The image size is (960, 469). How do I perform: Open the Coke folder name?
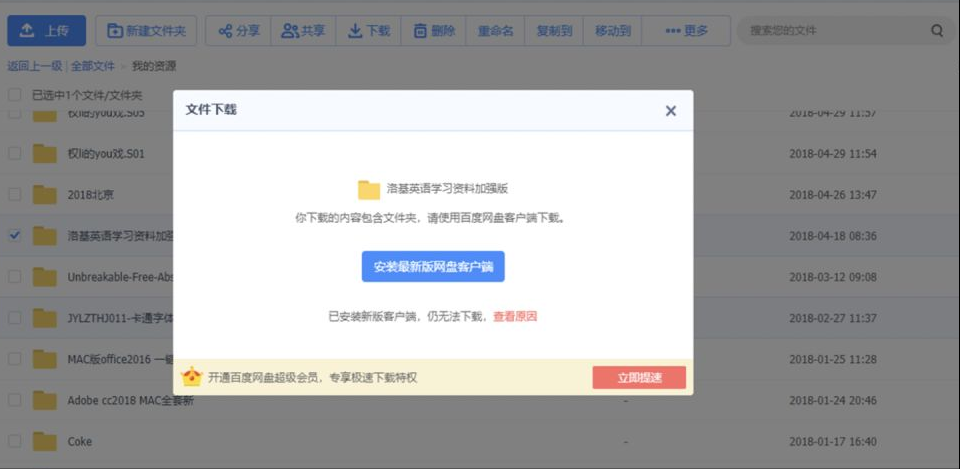(80, 441)
